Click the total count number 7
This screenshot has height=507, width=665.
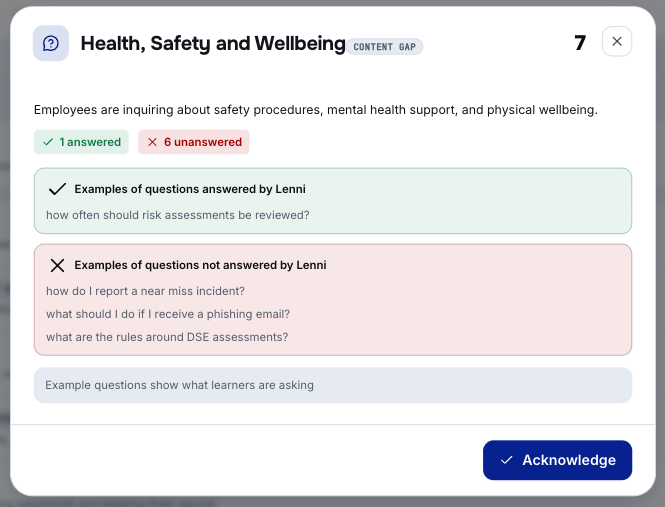click(x=580, y=43)
